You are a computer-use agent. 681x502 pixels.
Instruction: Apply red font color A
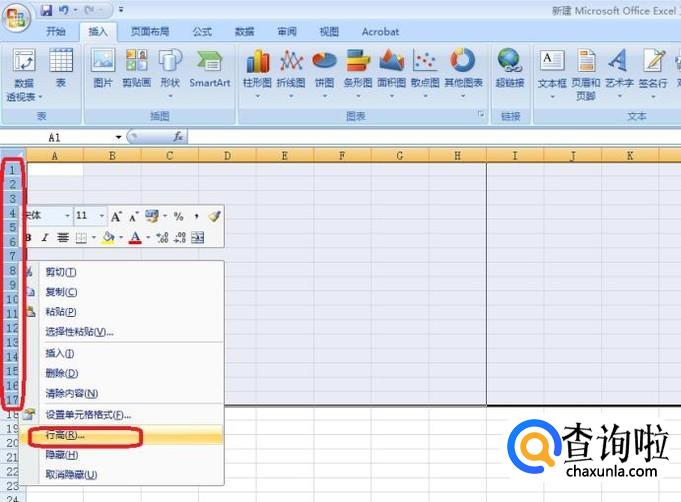tap(136, 237)
